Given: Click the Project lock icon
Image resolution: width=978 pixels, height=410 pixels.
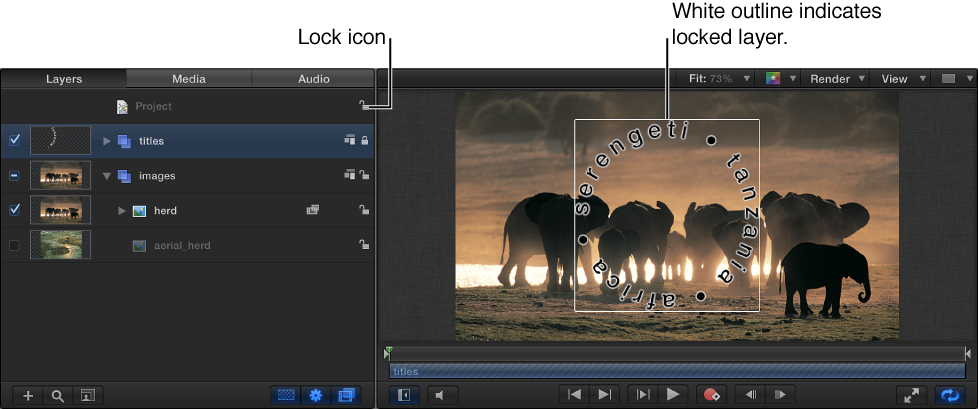Looking at the screenshot, I should [x=364, y=106].
